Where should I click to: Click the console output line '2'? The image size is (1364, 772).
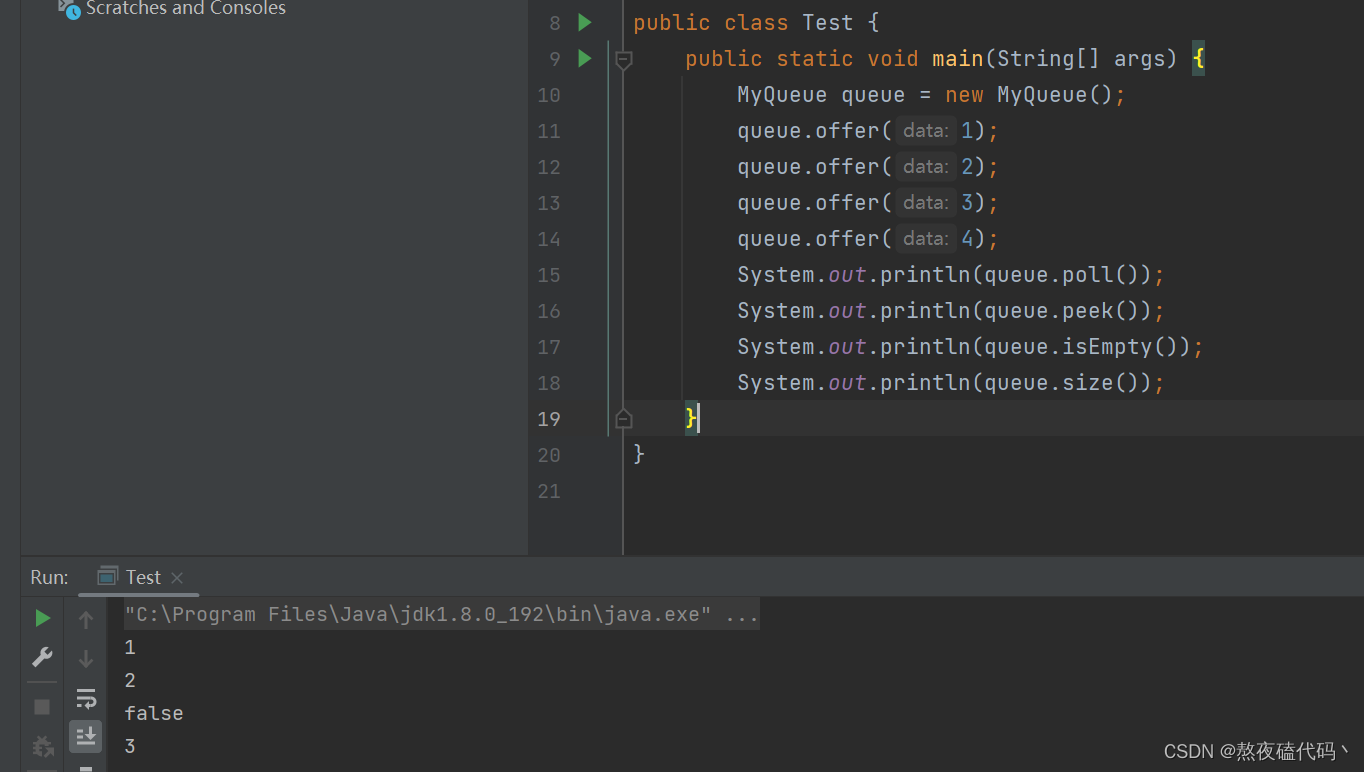click(x=130, y=680)
